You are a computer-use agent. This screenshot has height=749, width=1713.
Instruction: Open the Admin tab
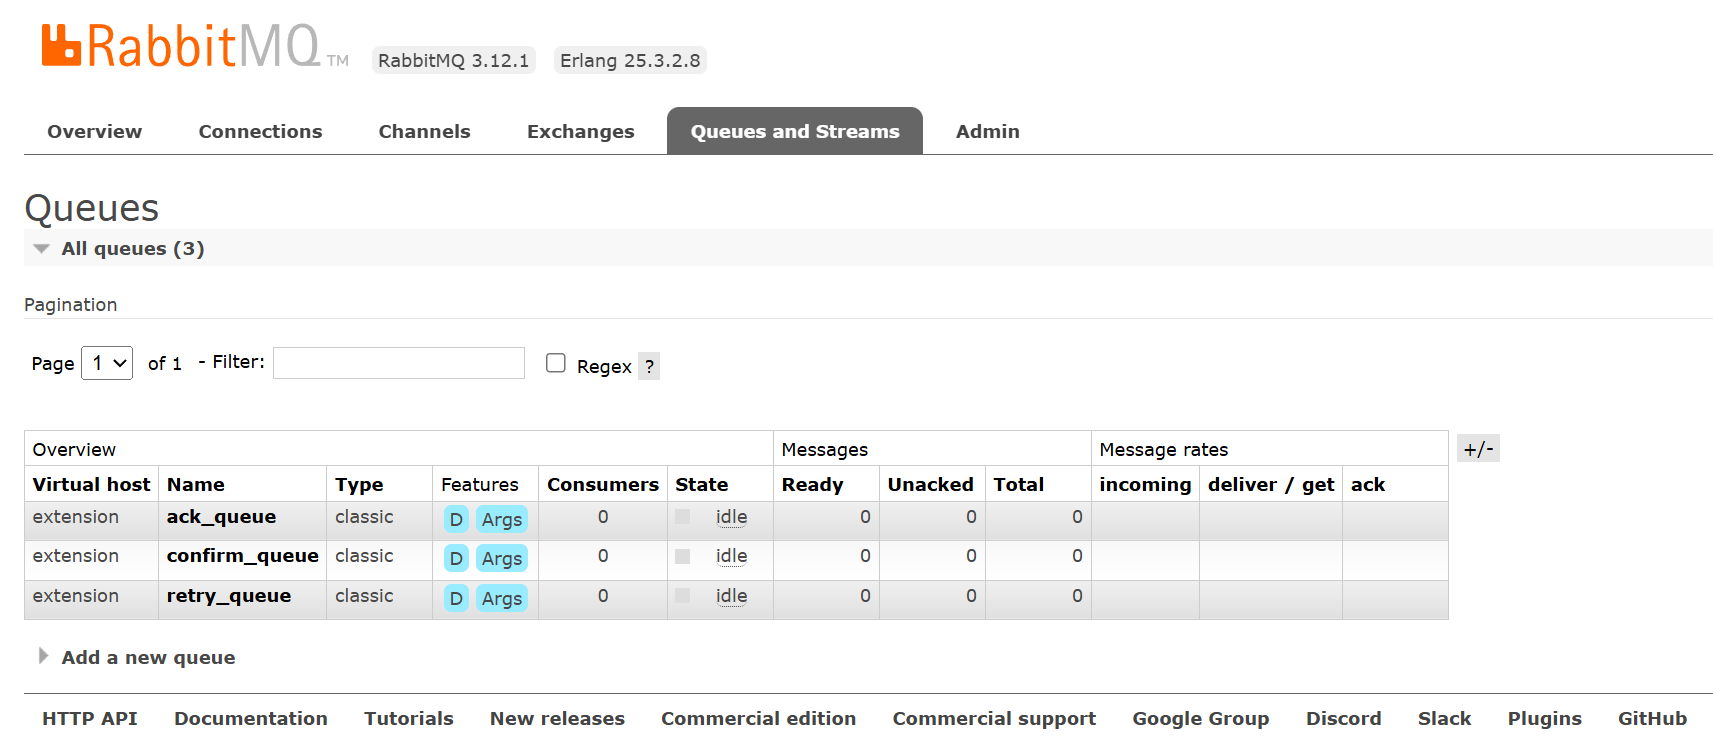click(x=987, y=132)
